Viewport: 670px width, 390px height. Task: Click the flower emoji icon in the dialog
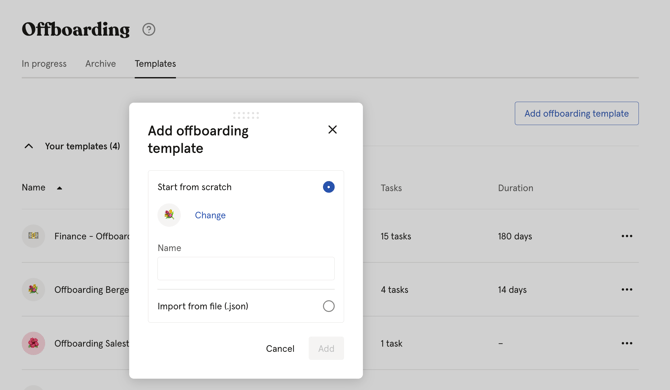[169, 215]
